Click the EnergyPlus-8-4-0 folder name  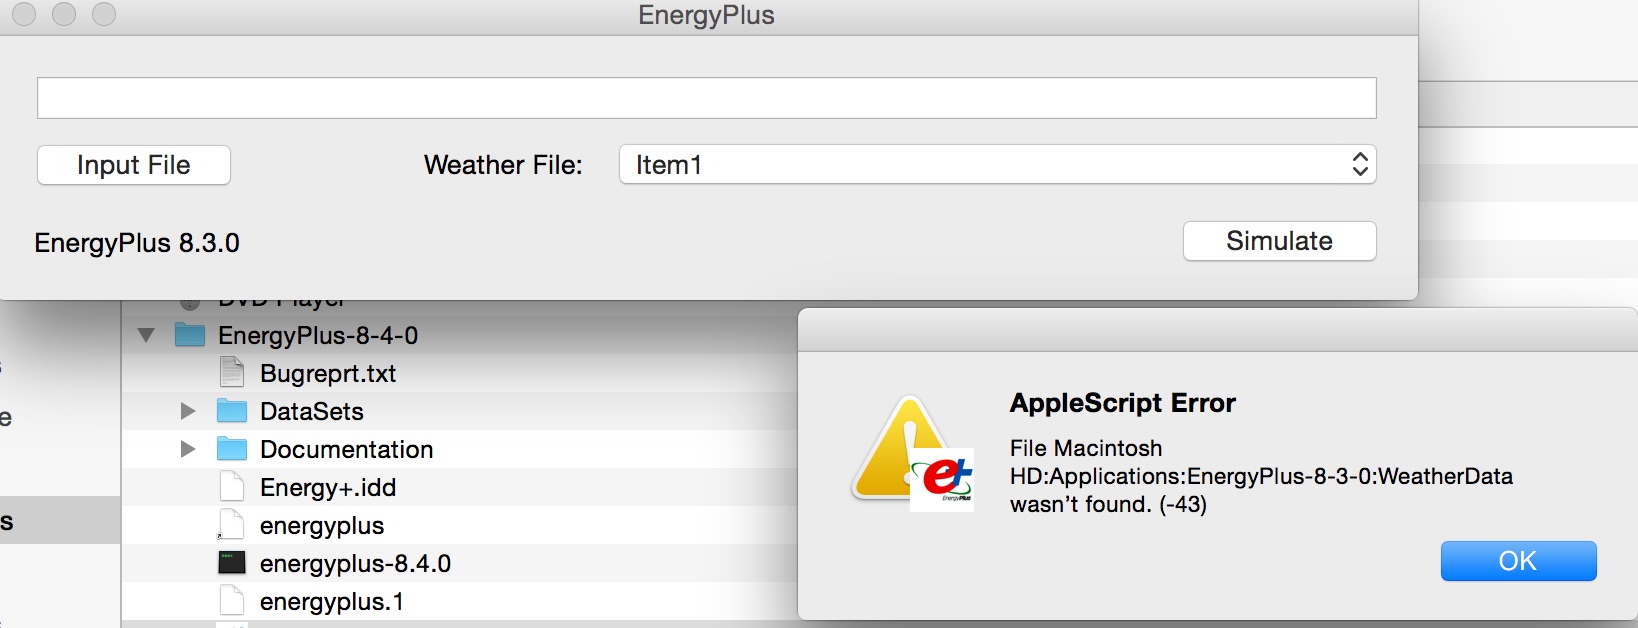pos(318,335)
